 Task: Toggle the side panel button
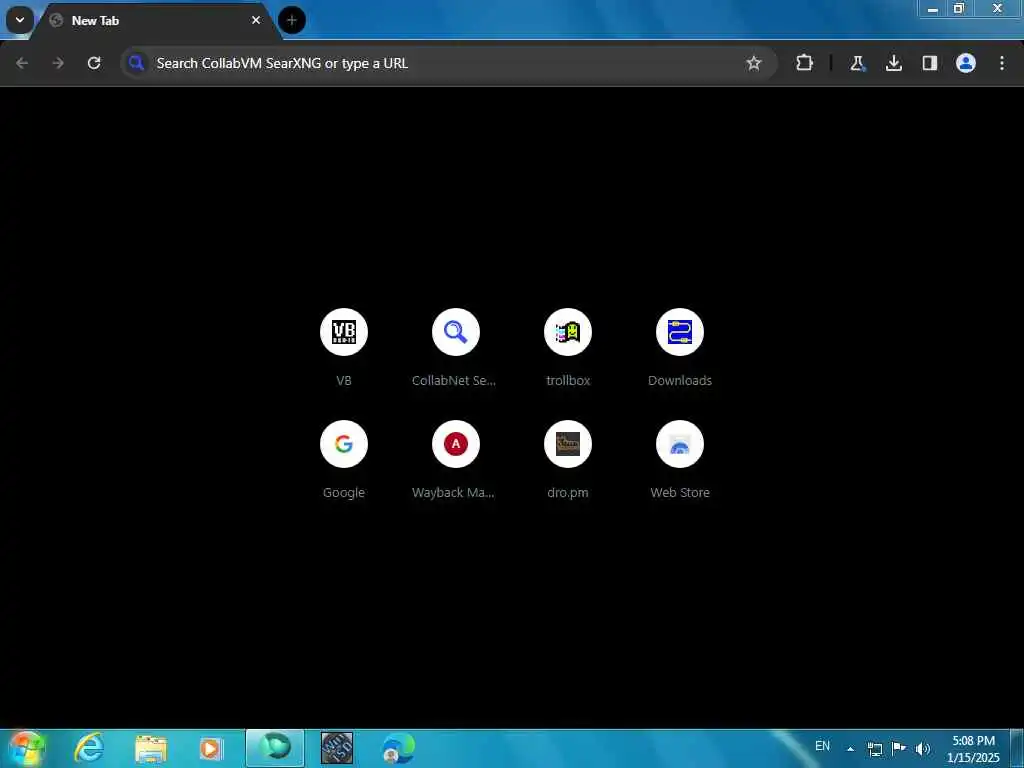[929, 63]
